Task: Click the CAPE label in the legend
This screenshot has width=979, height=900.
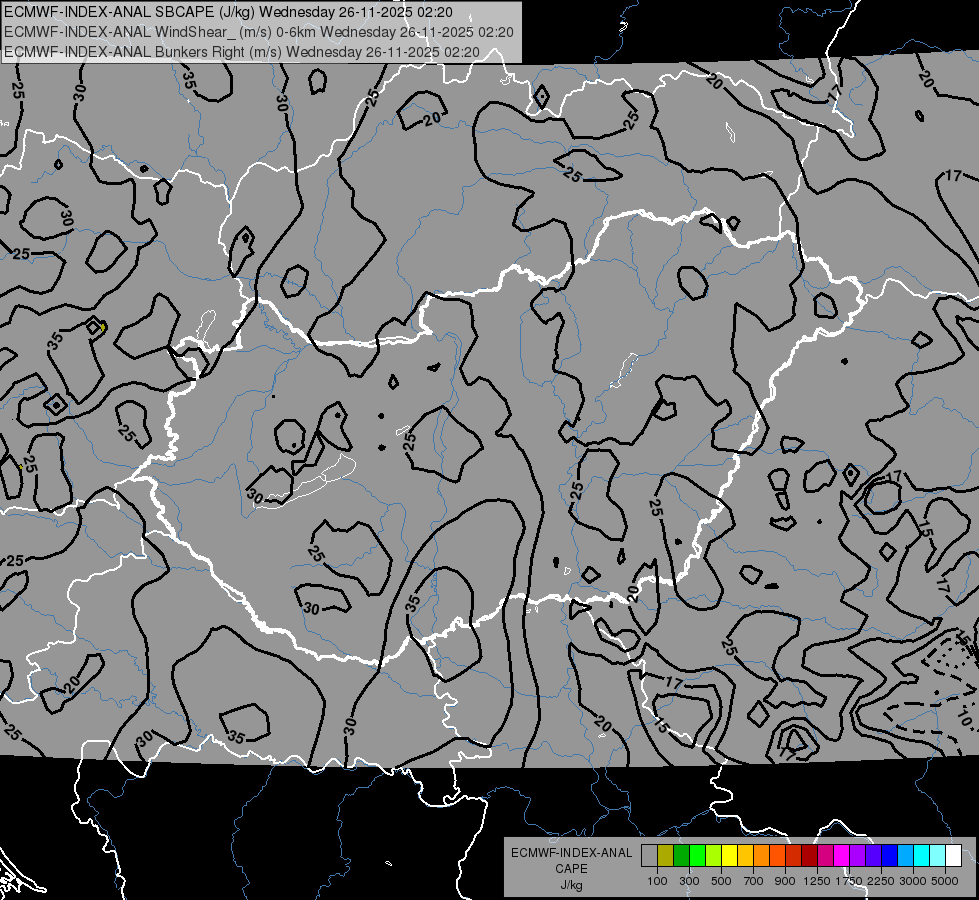Action: (571, 869)
